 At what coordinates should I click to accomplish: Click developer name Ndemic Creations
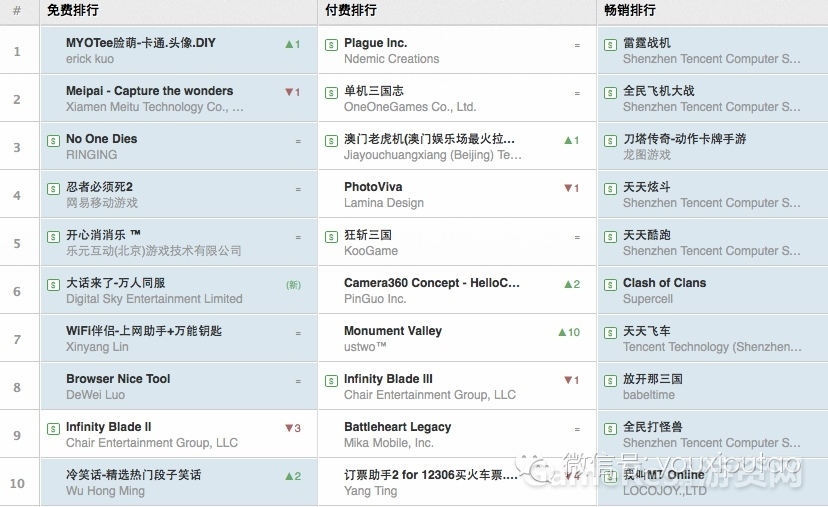click(392, 59)
